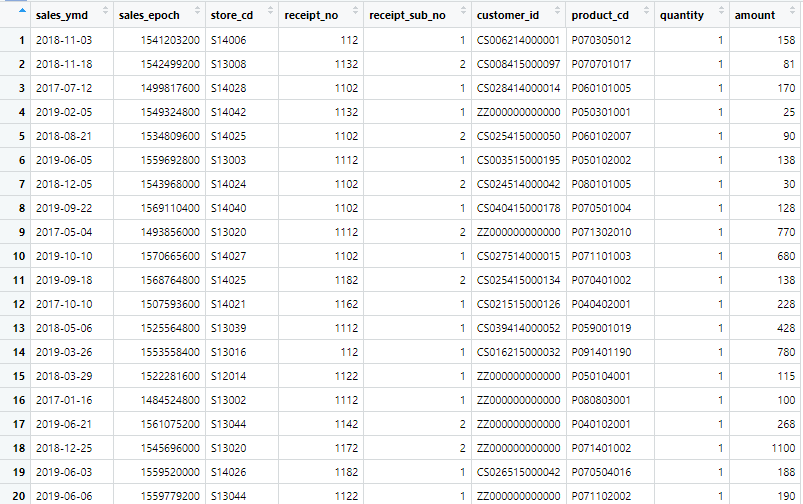Sort by quantity column arrows
This screenshot has width=803, height=504.
[722, 10]
